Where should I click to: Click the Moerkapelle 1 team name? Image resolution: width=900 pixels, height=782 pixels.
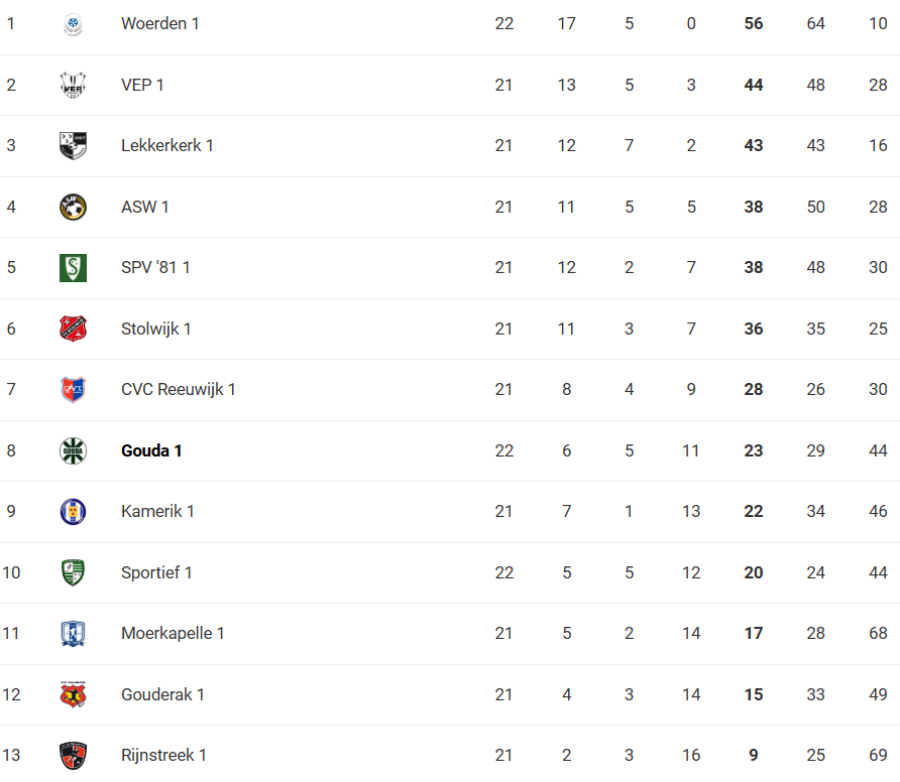tap(172, 634)
